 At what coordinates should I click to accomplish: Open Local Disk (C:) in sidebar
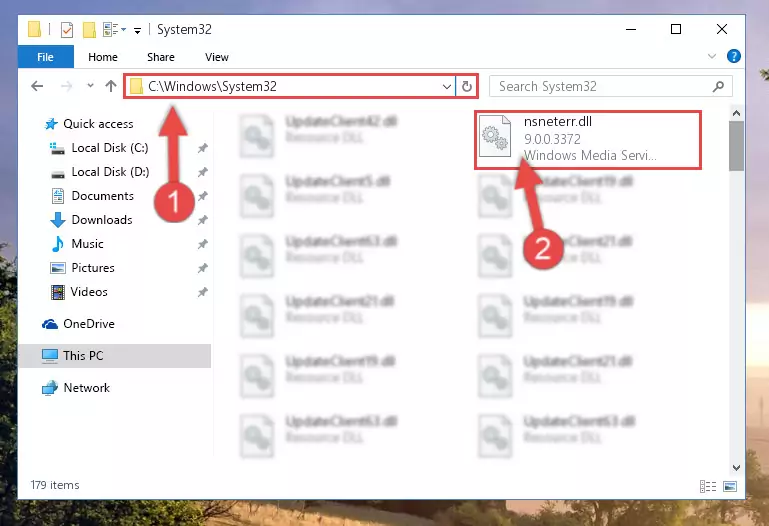(110, 148)
